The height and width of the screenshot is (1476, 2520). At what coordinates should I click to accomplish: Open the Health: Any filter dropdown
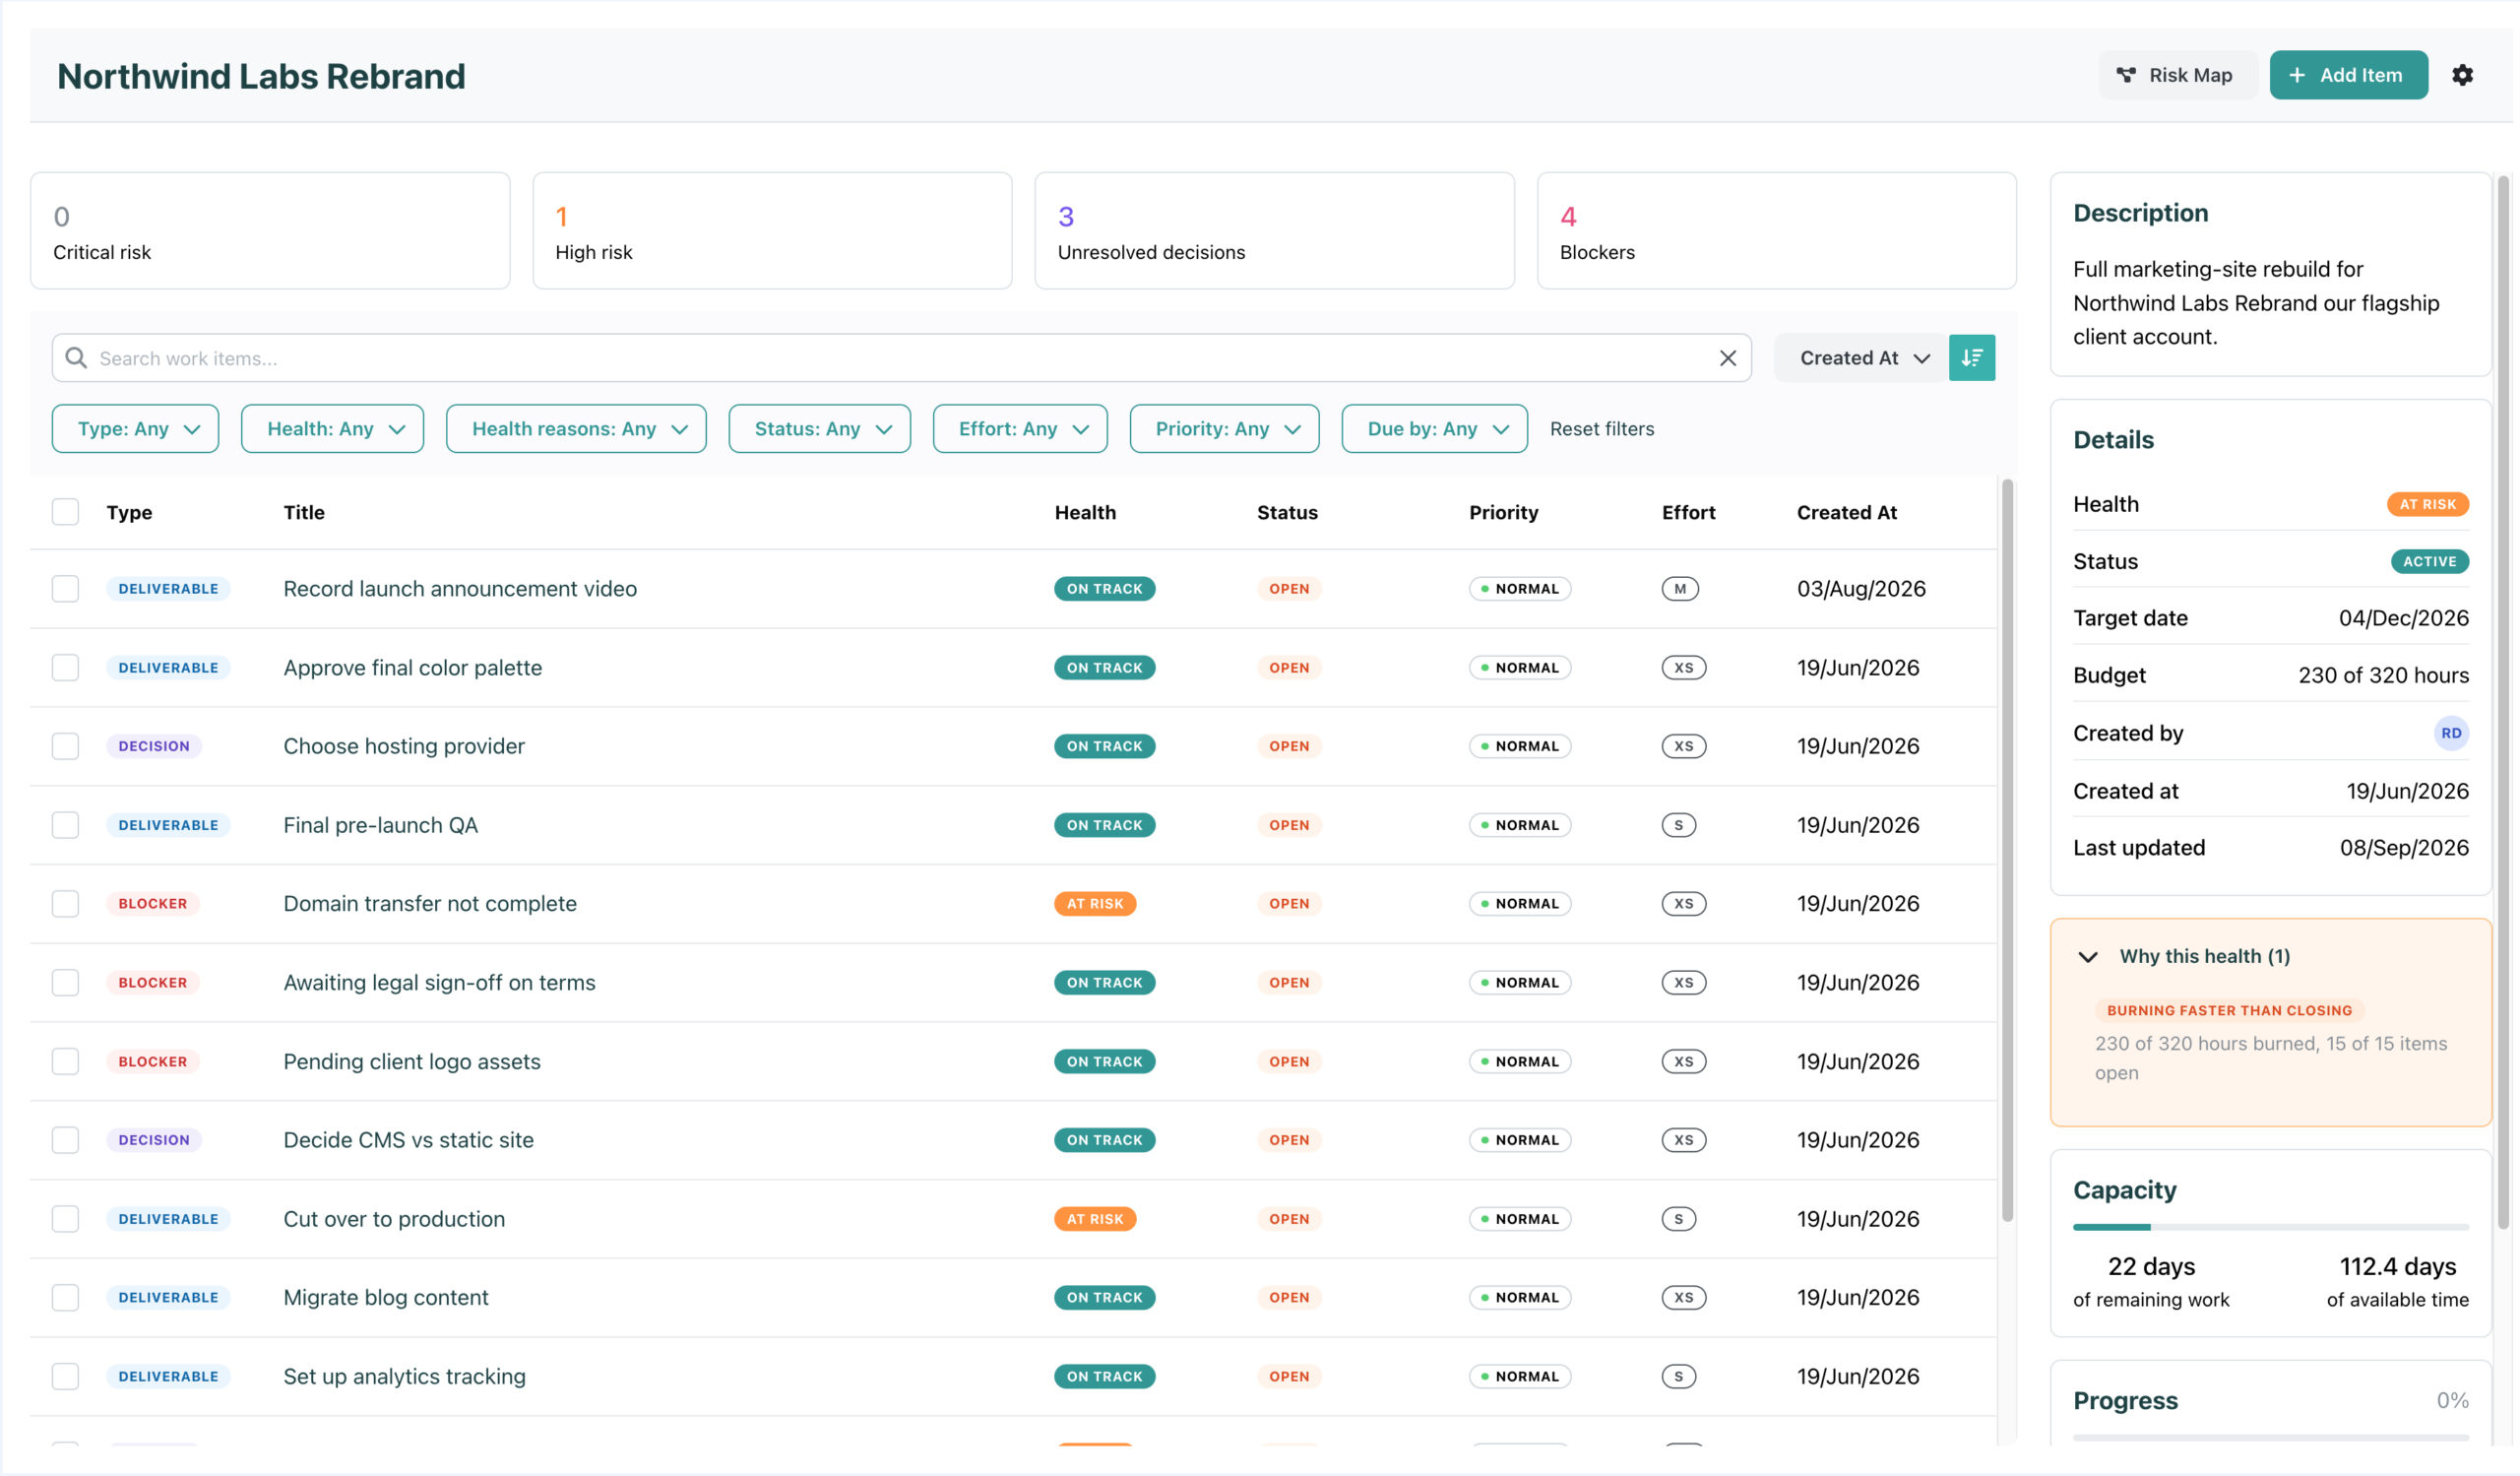[332, 429]
